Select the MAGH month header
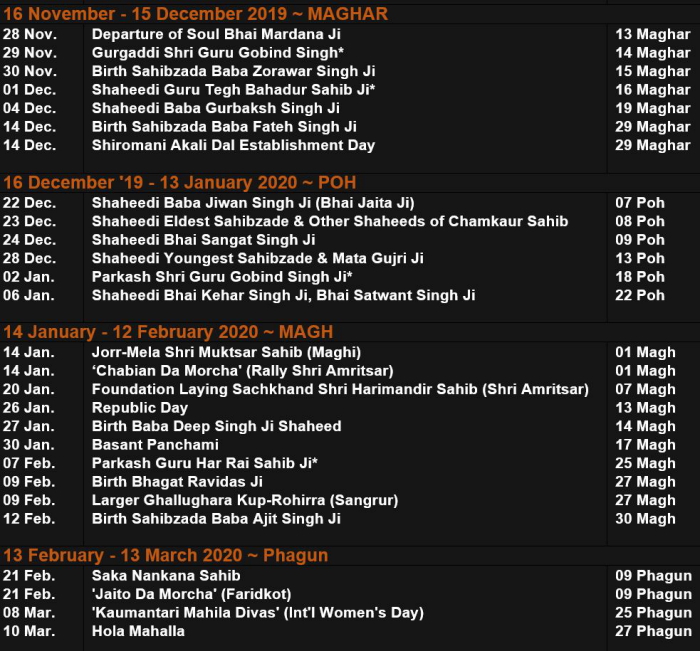The height and width of the screenshot is (651, 700). click(x=168, y=332)
